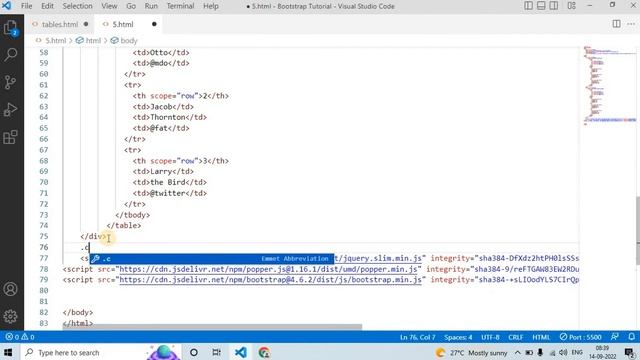Viewport: 640px width, 360px height.
Task: Click the horizontal editor scrollbar
Action: tap(212, 327)
